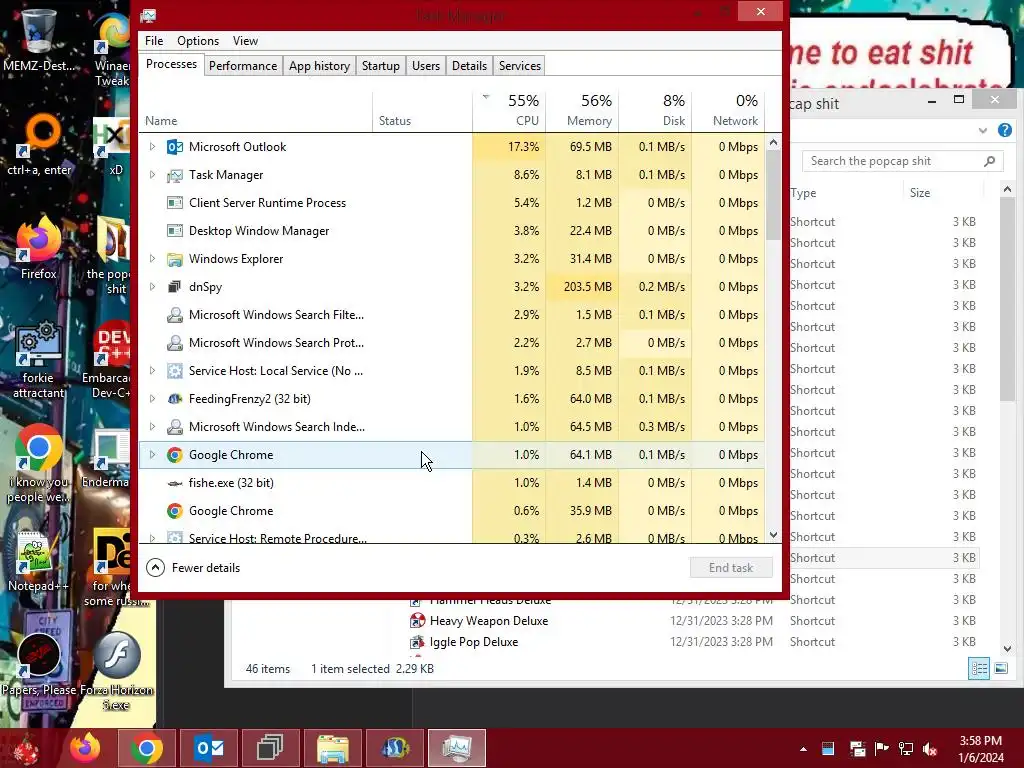Switch to the Startup tab
This screenshot has height=768, width=1024.
tap(381, 66)
